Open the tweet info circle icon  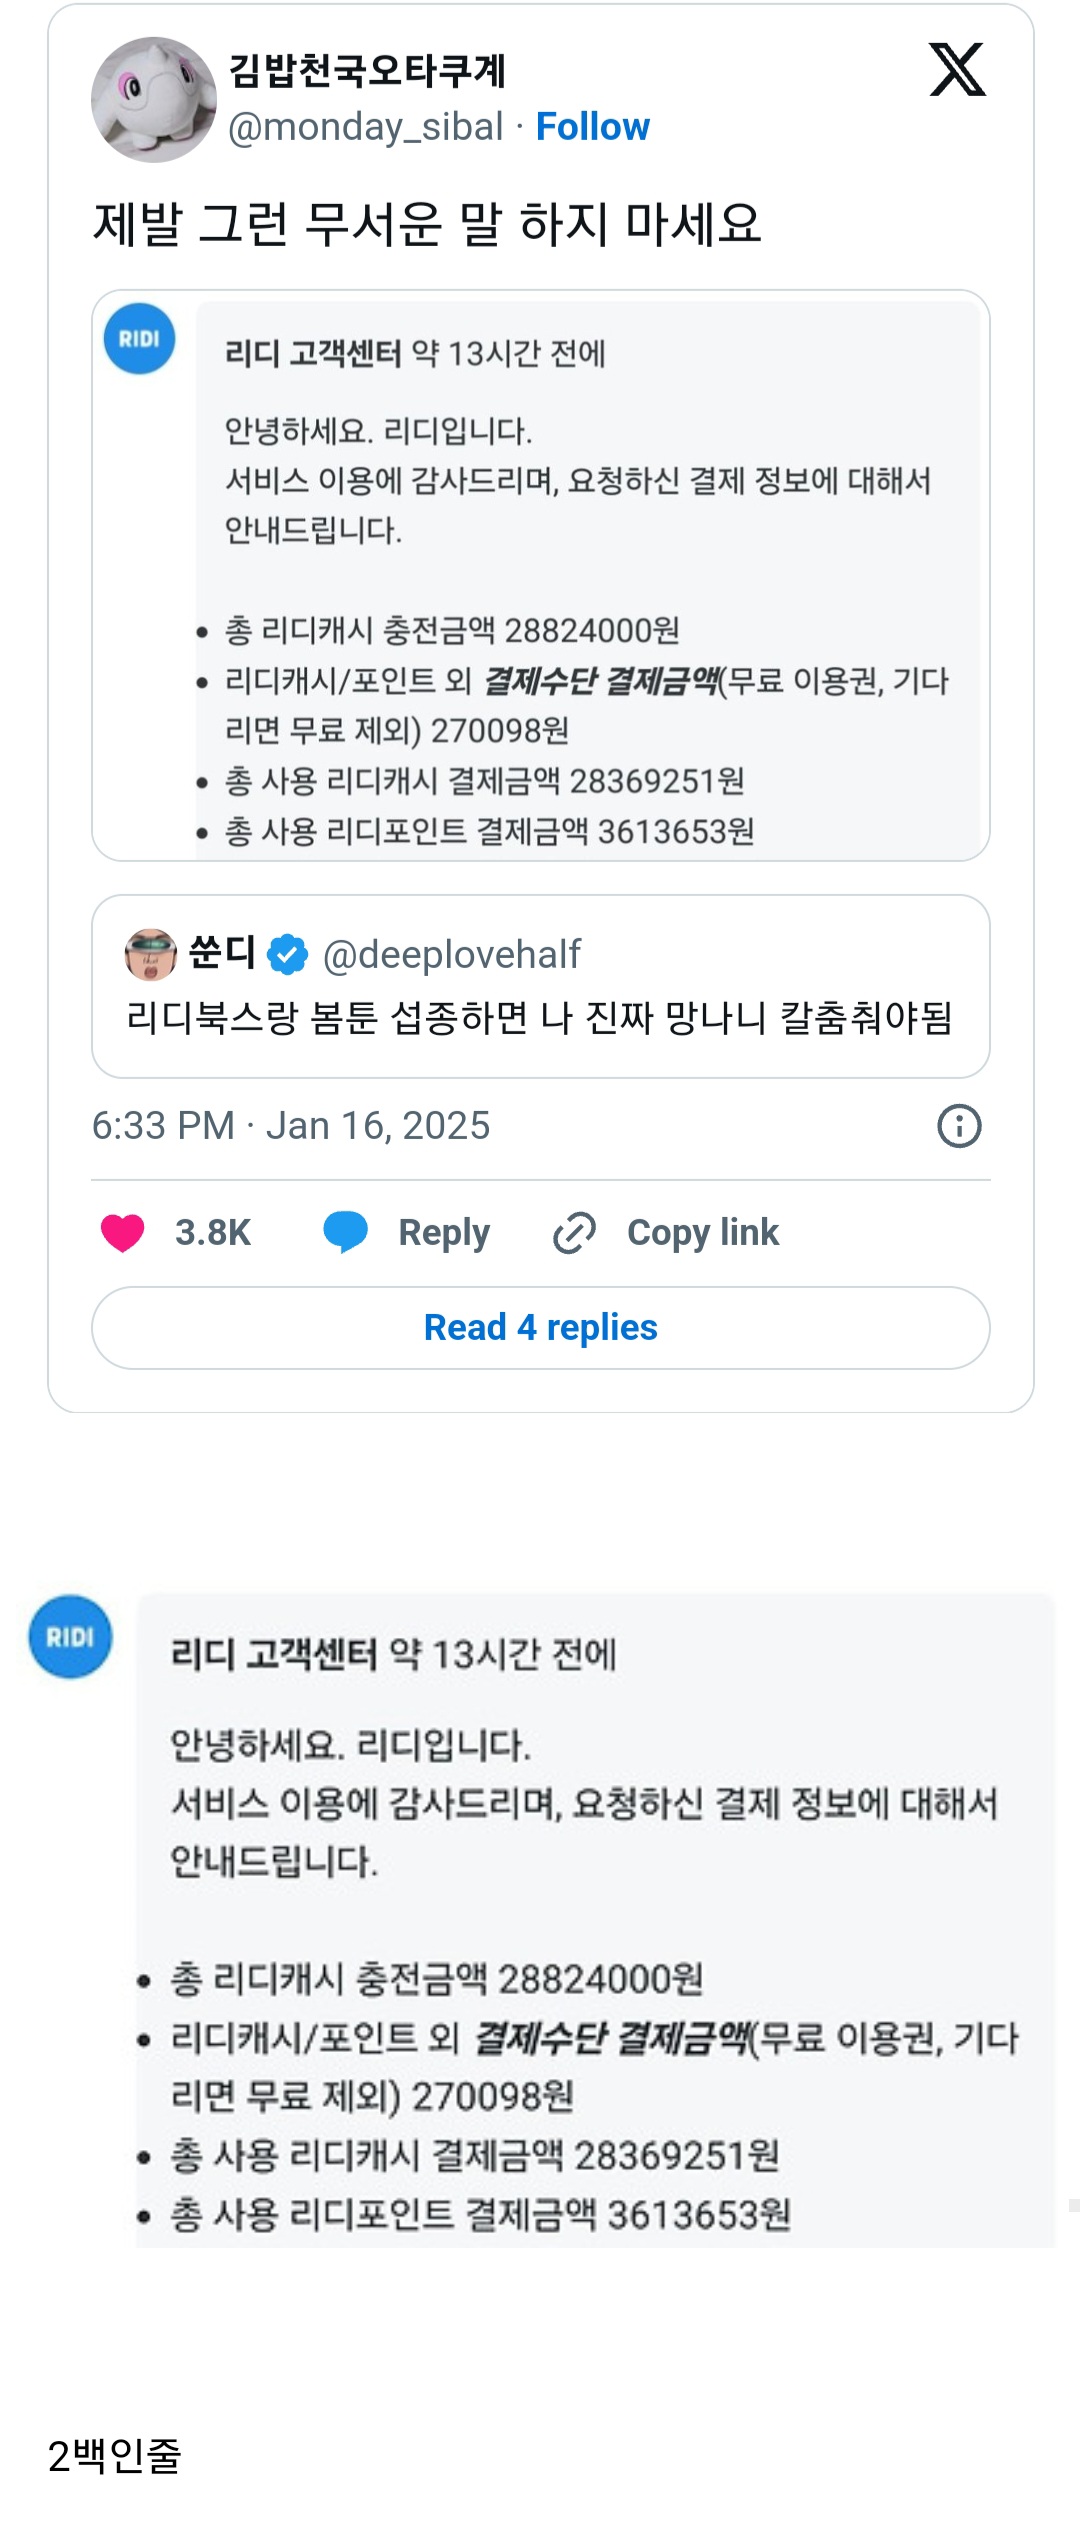(959, 1126)
